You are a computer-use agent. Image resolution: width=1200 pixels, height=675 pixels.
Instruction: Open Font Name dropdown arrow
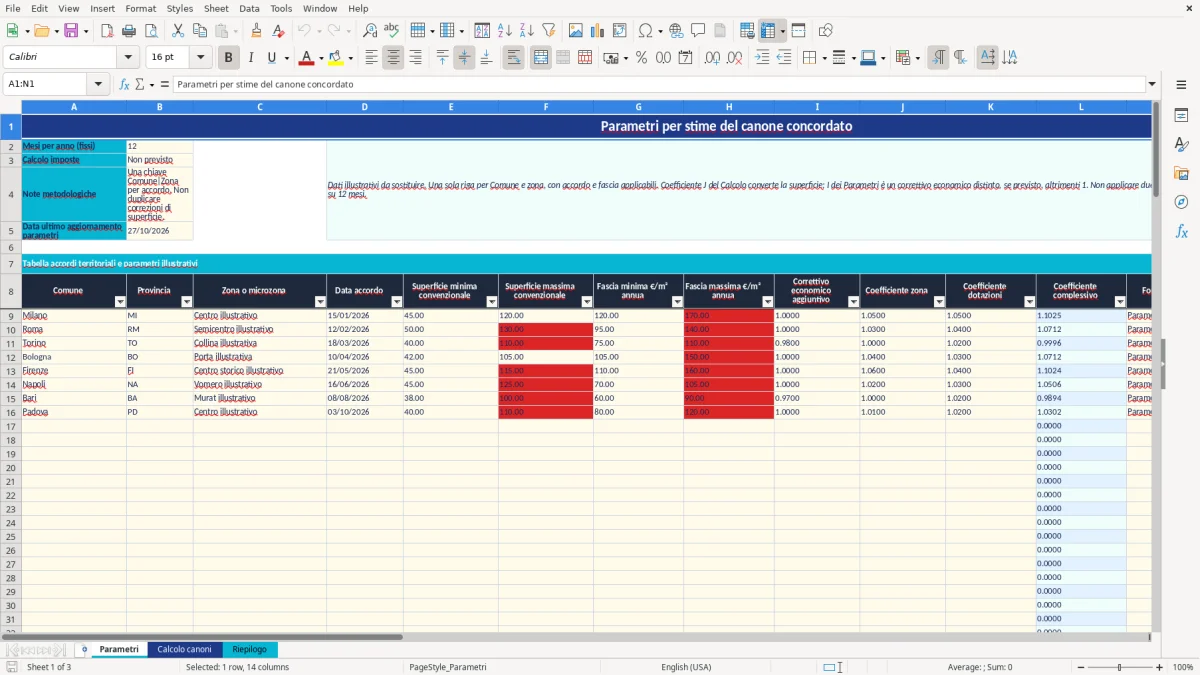click(128, 58)
